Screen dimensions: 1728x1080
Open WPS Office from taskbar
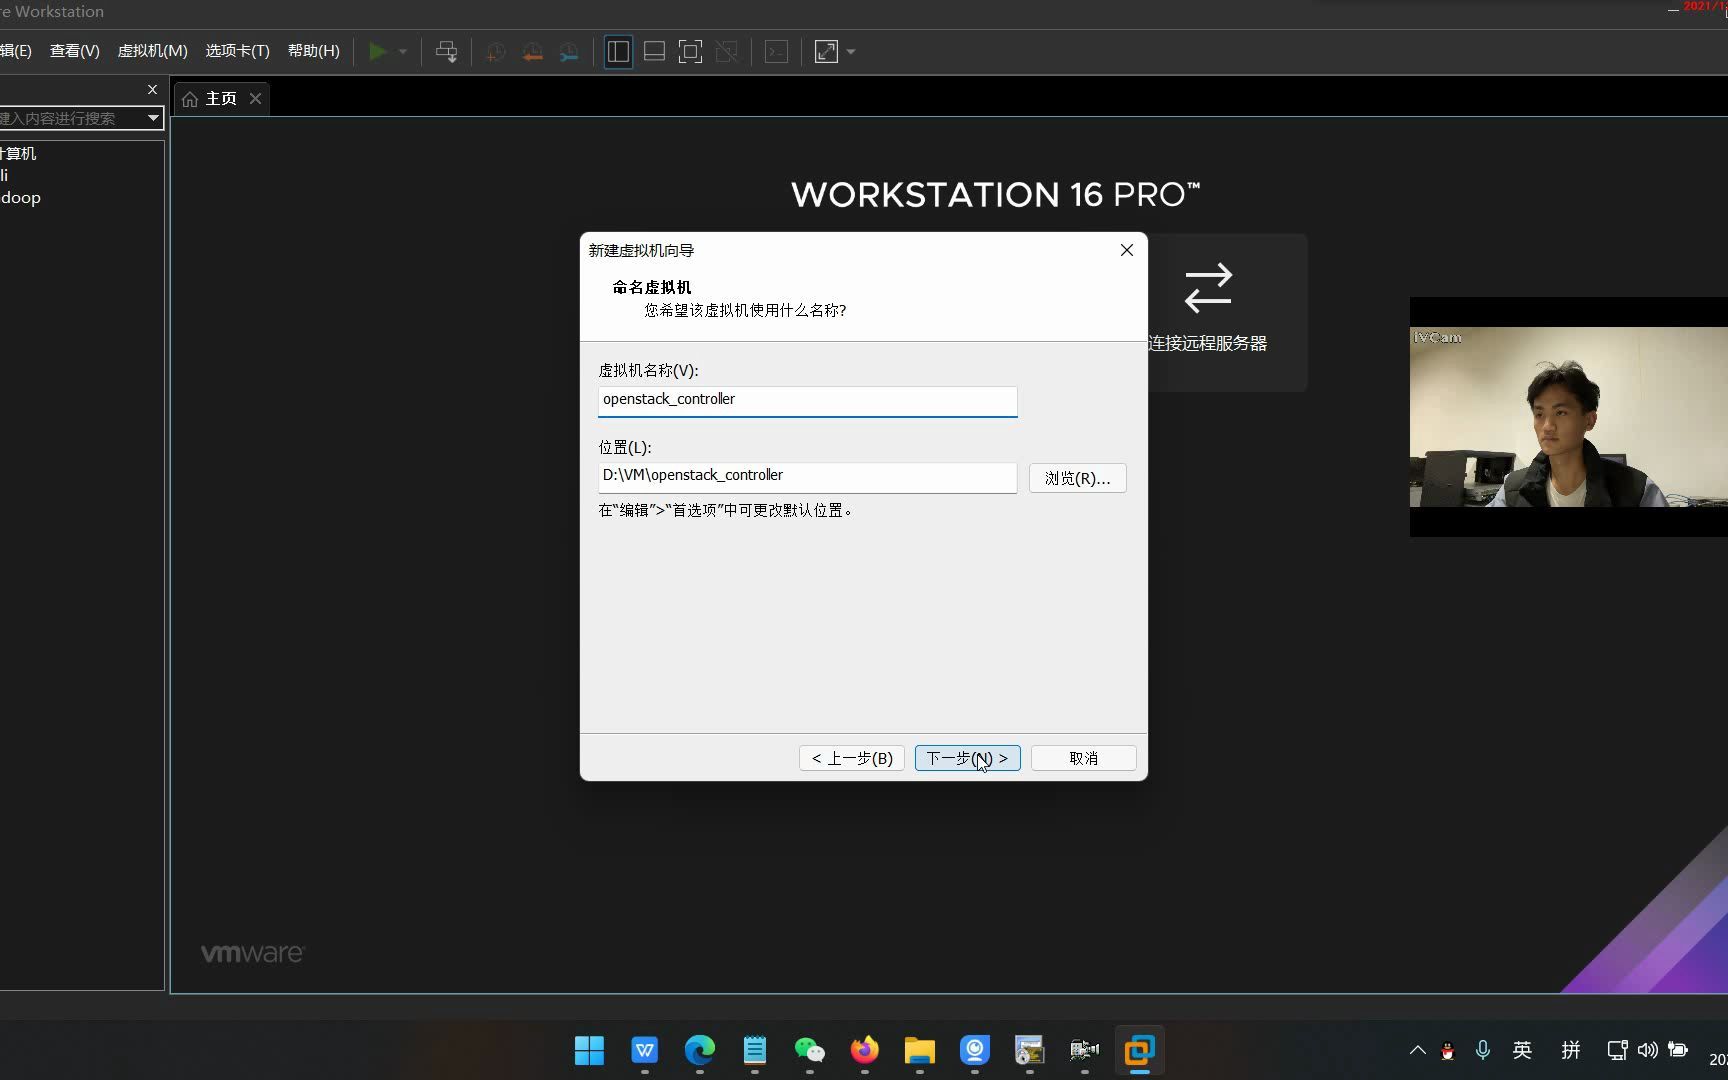(x=644, y=1050)
